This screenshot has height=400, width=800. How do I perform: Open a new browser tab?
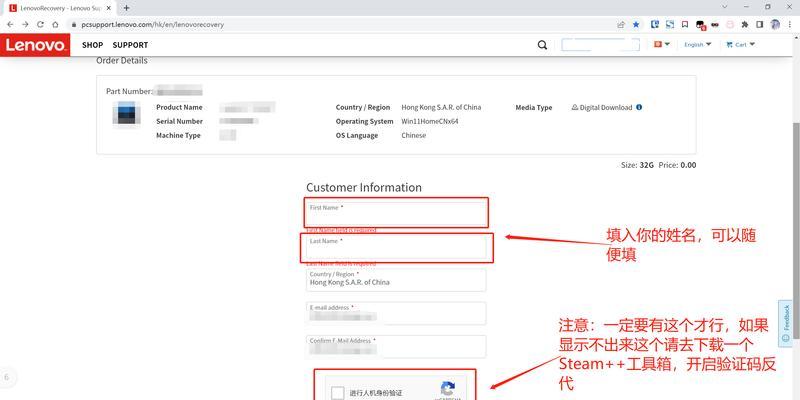pyautogui.click(x=127, y=8)
